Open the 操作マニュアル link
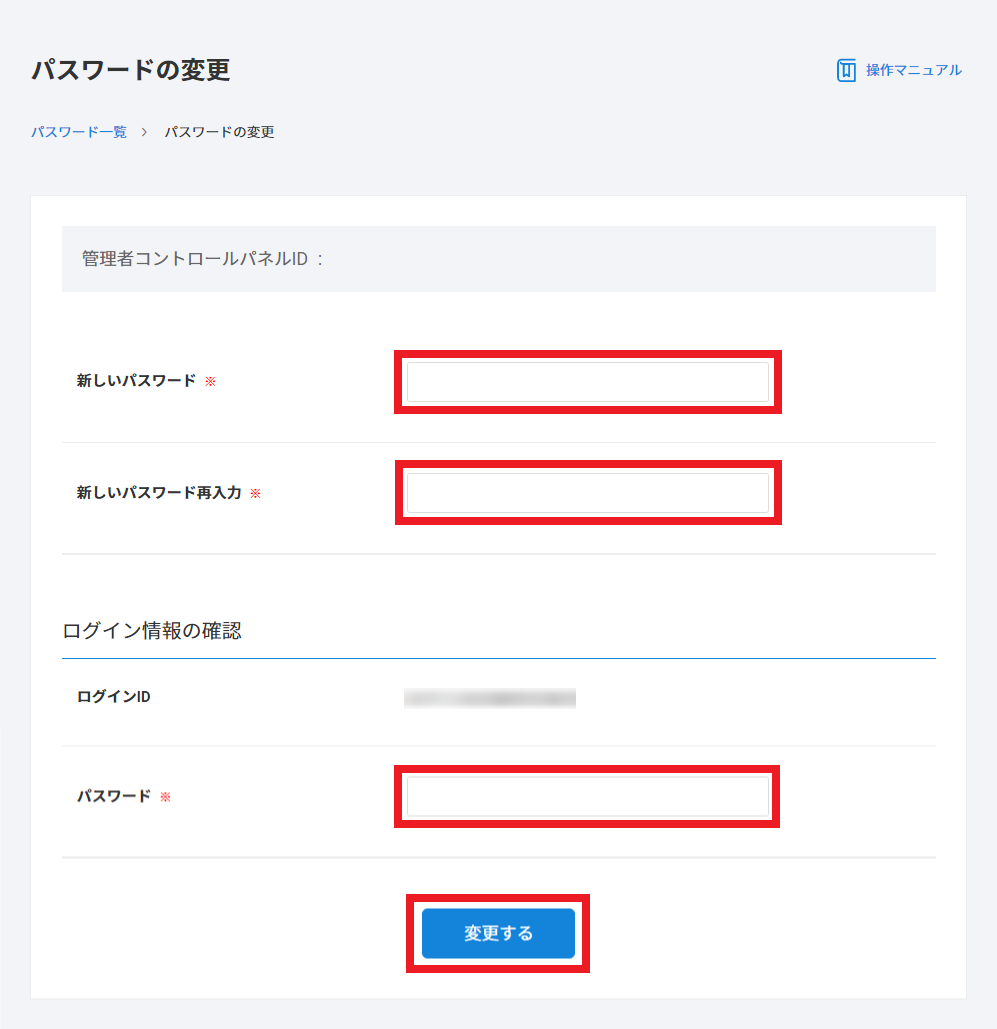 click(913, 70)
